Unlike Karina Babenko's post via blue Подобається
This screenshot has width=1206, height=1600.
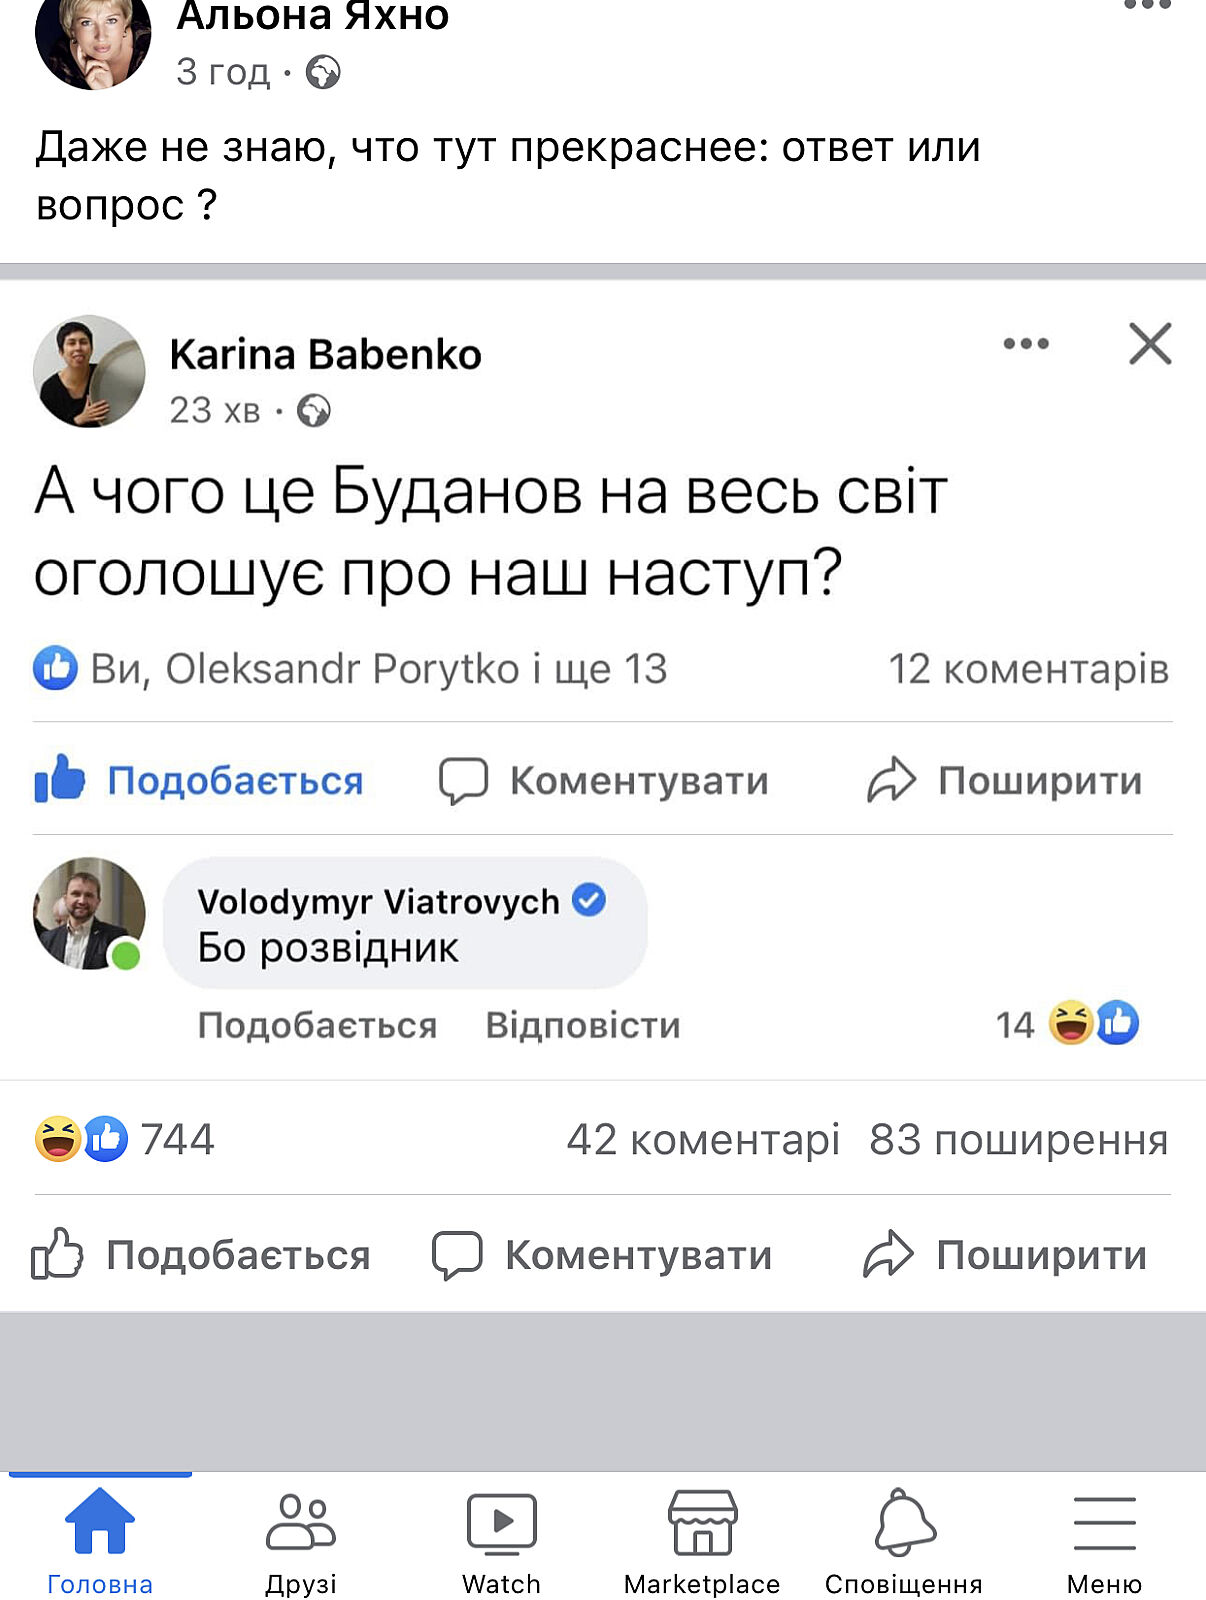pyautogui.click(x=200, y=780)
